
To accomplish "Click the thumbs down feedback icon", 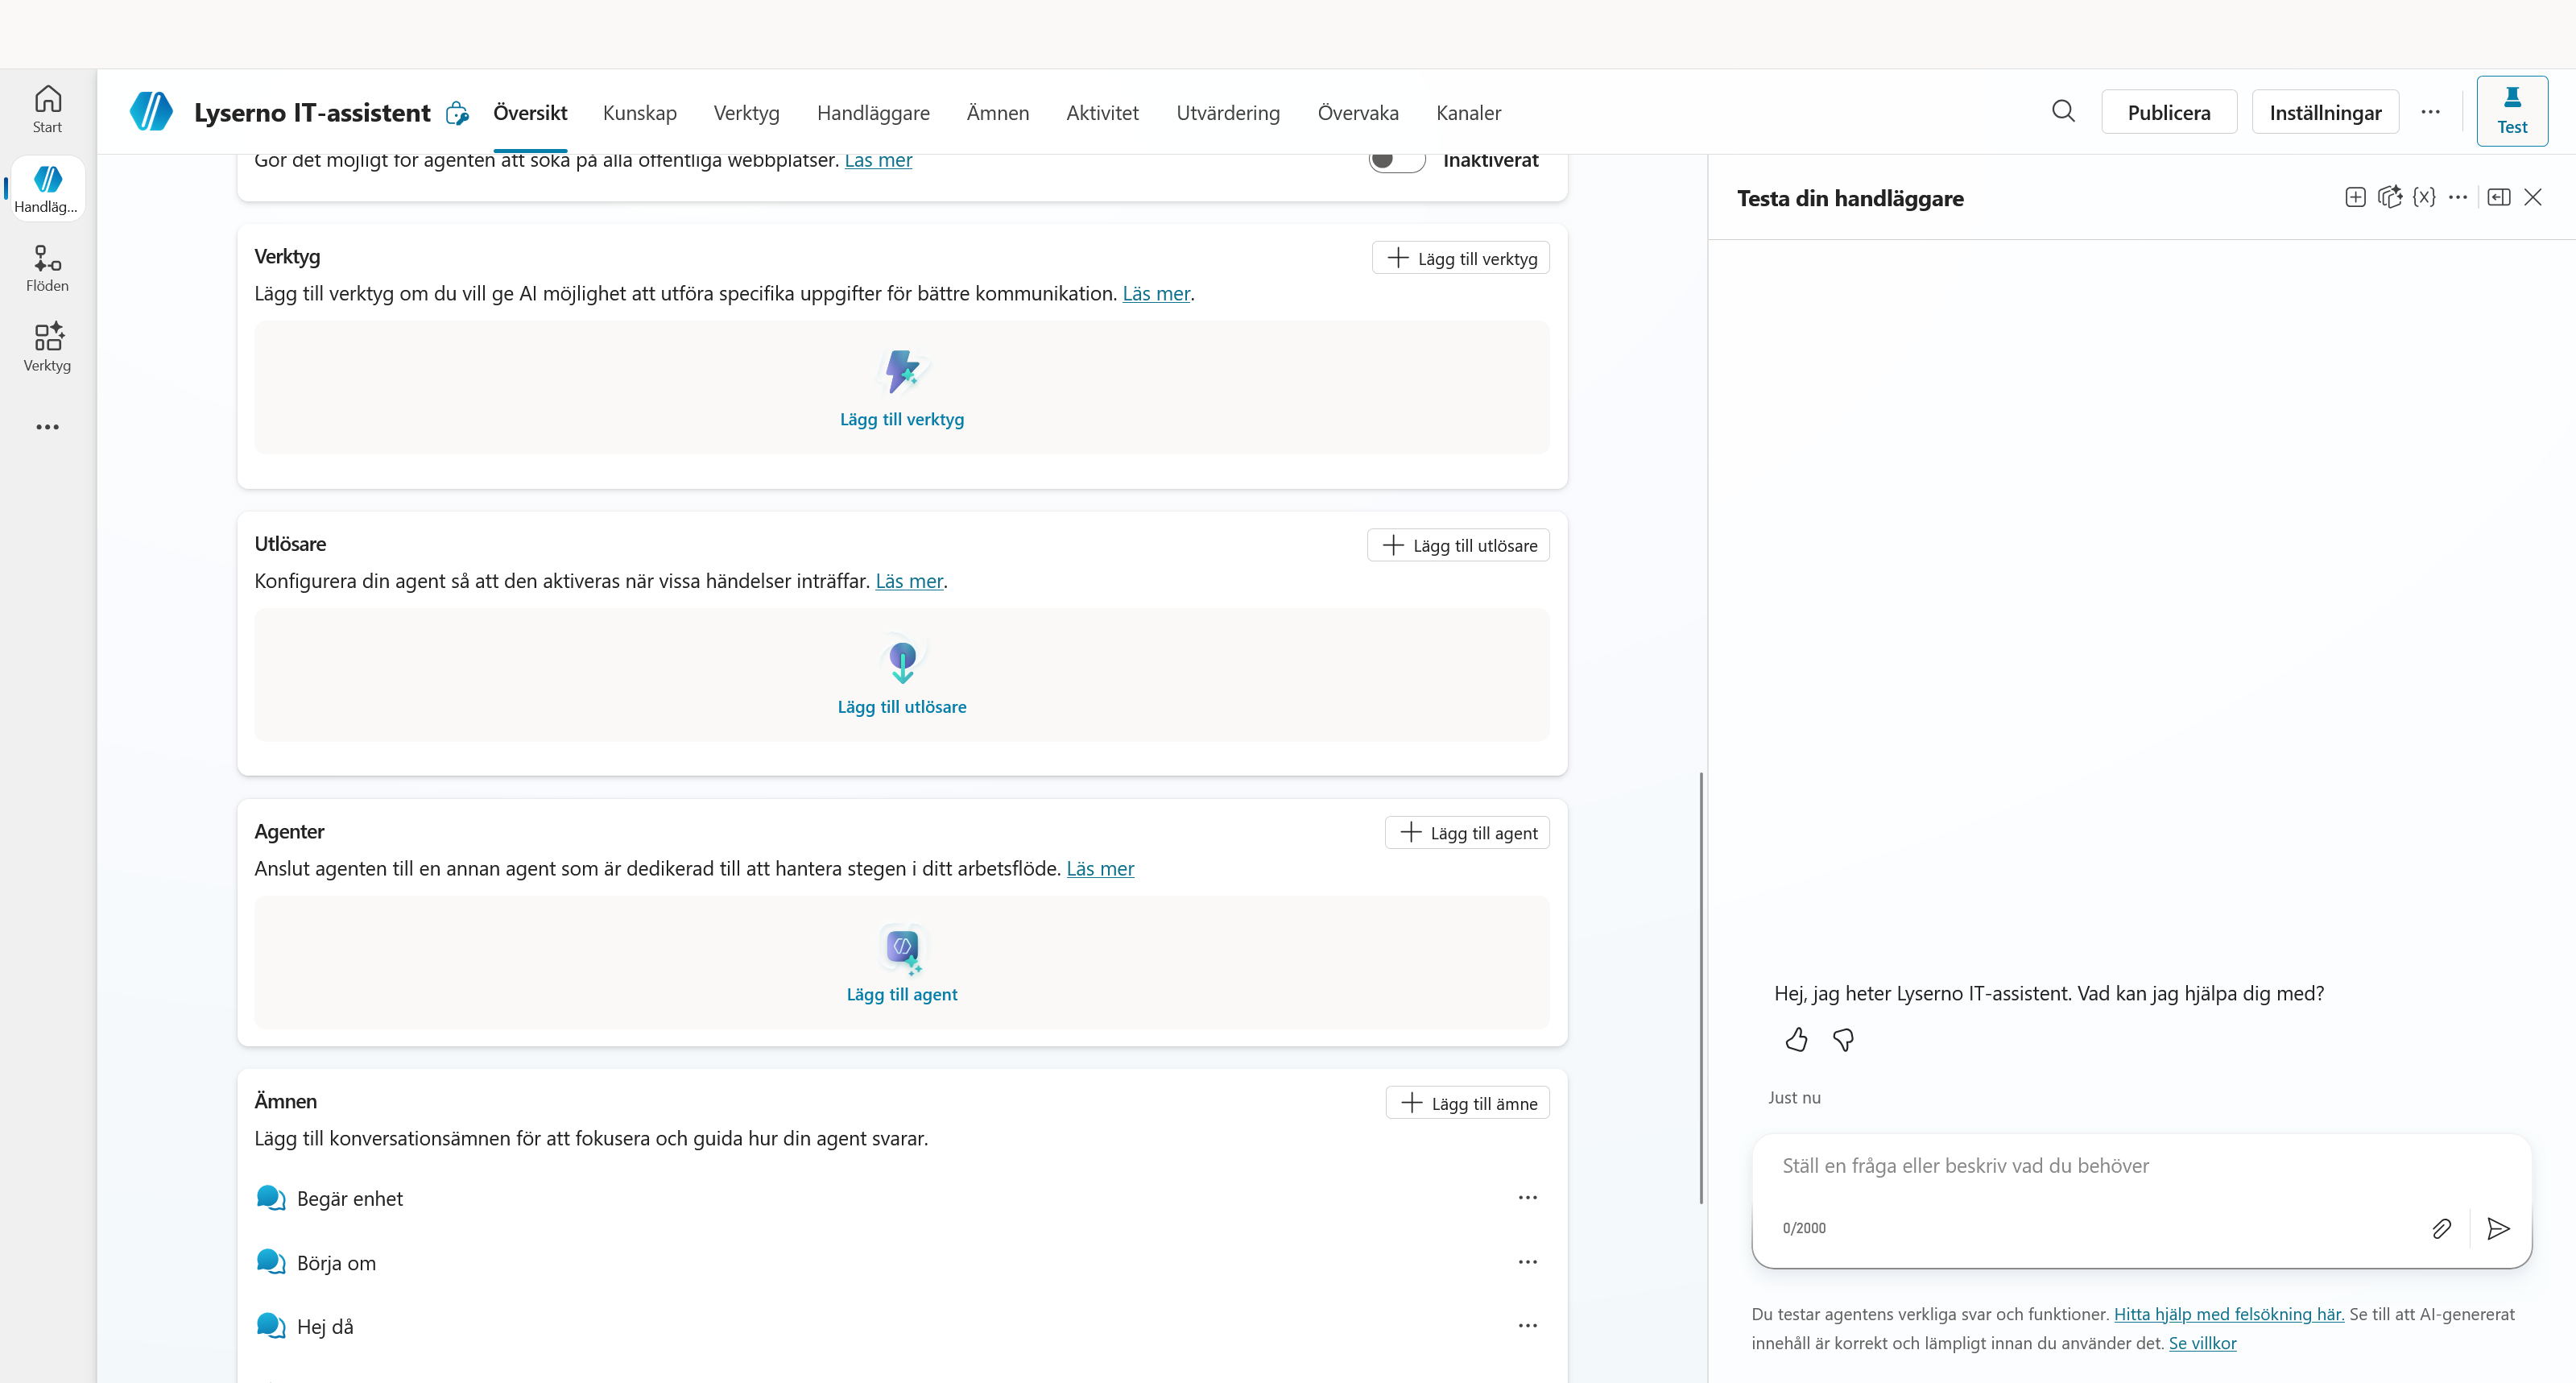I will pos(1843,1040).
